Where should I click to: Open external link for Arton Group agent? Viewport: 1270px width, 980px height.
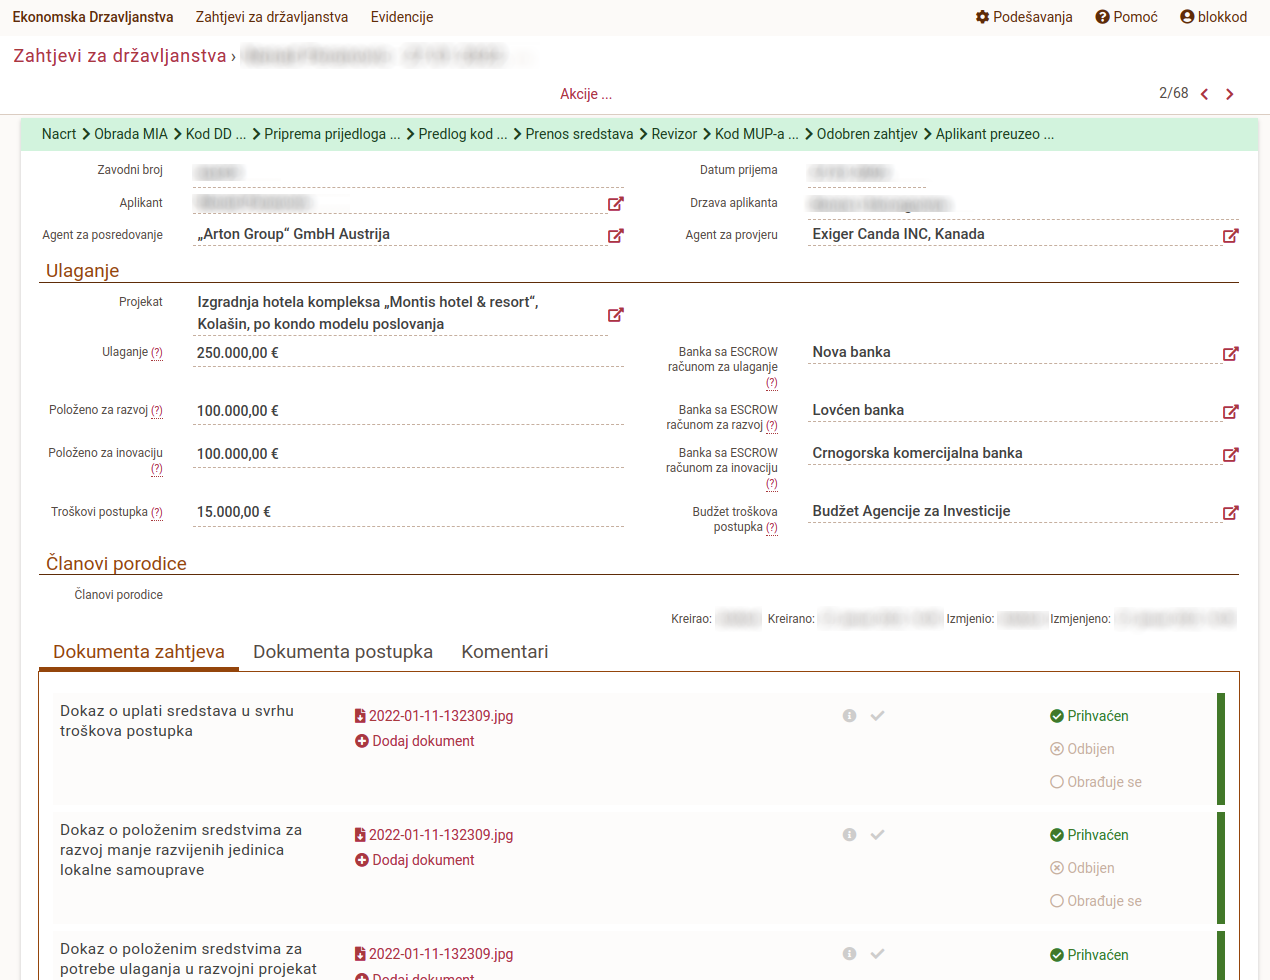616,236
